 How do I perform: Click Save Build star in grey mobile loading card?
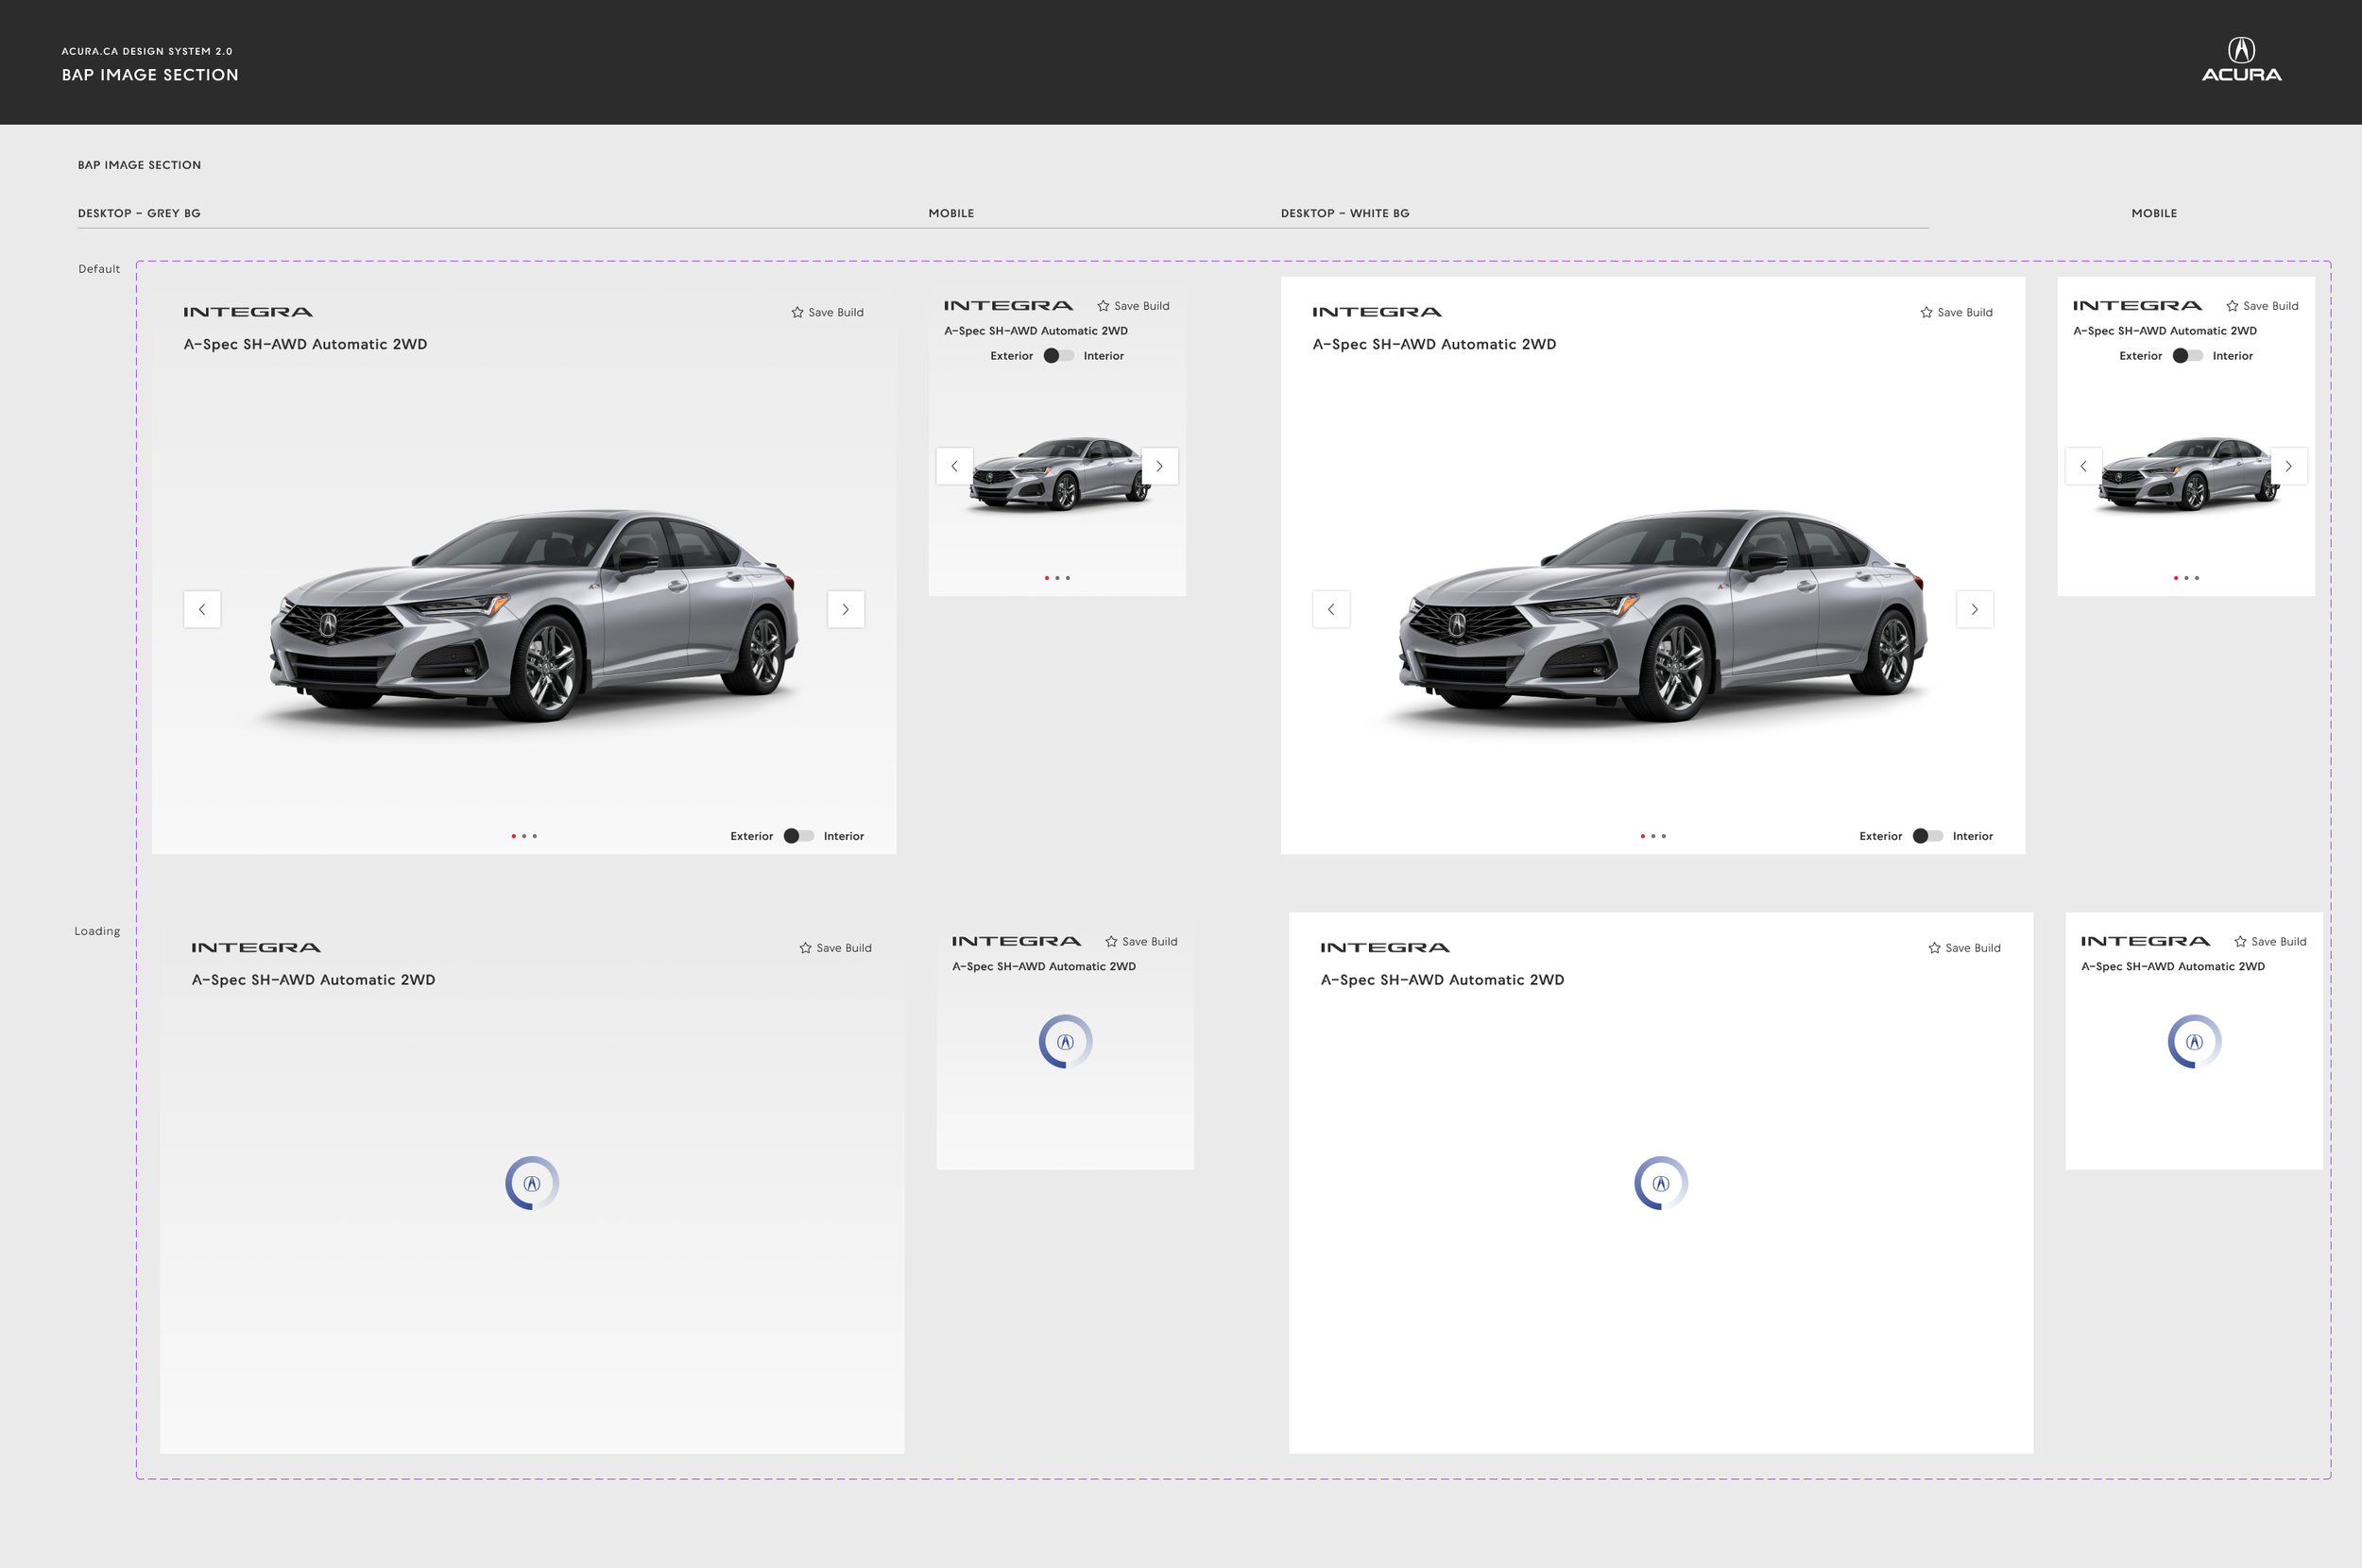coord(1111,942)
